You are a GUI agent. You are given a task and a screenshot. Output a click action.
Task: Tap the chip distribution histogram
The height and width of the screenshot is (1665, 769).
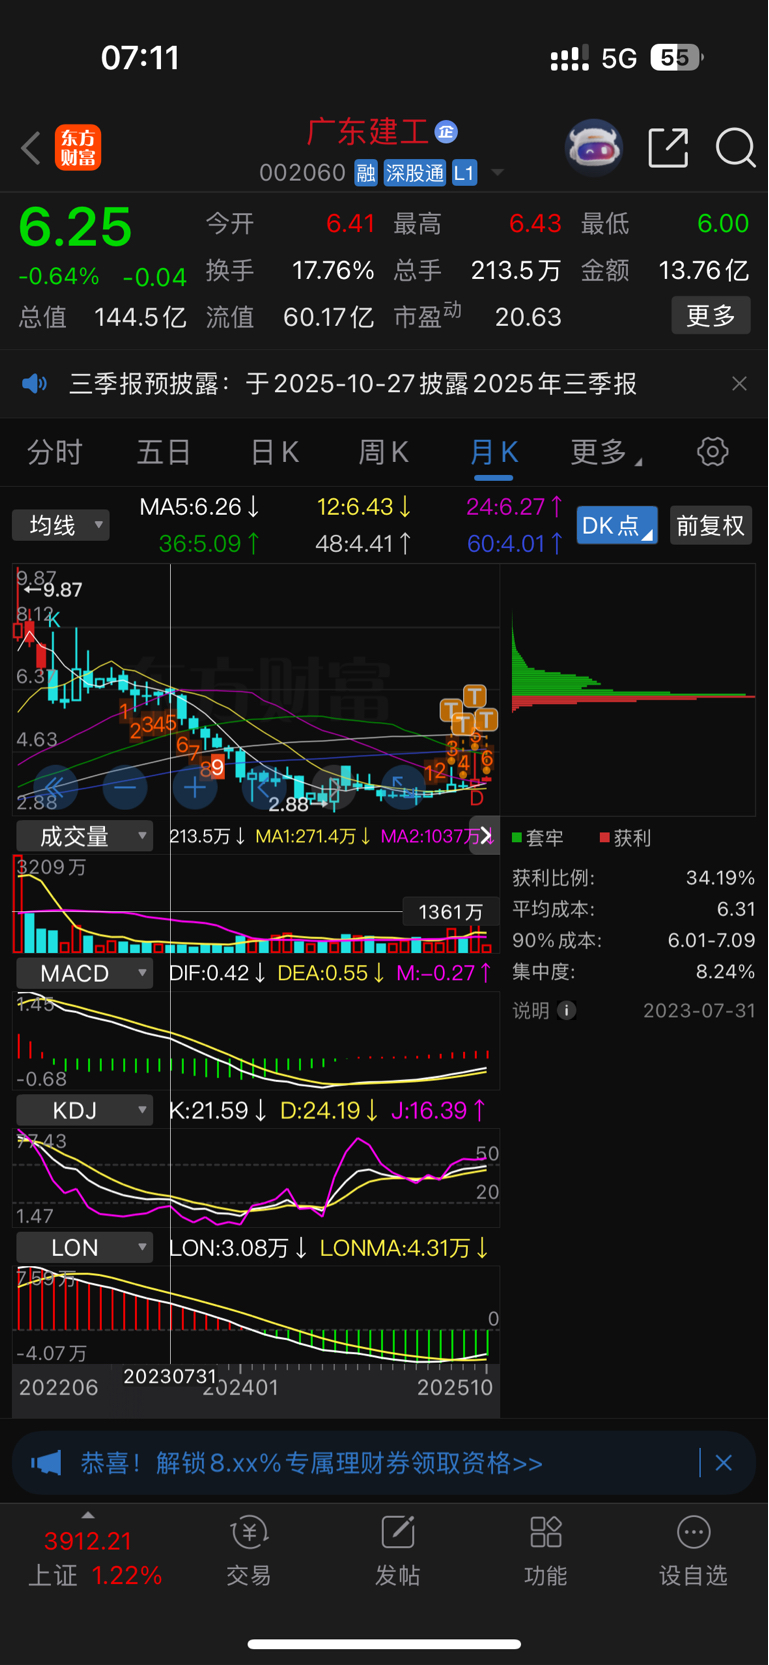click(x=633, y=690)
